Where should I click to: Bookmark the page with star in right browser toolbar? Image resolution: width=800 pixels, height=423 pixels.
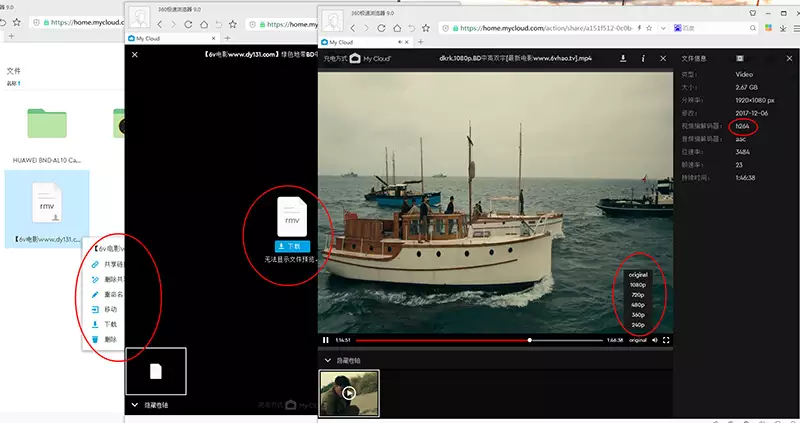pos(426,28)
